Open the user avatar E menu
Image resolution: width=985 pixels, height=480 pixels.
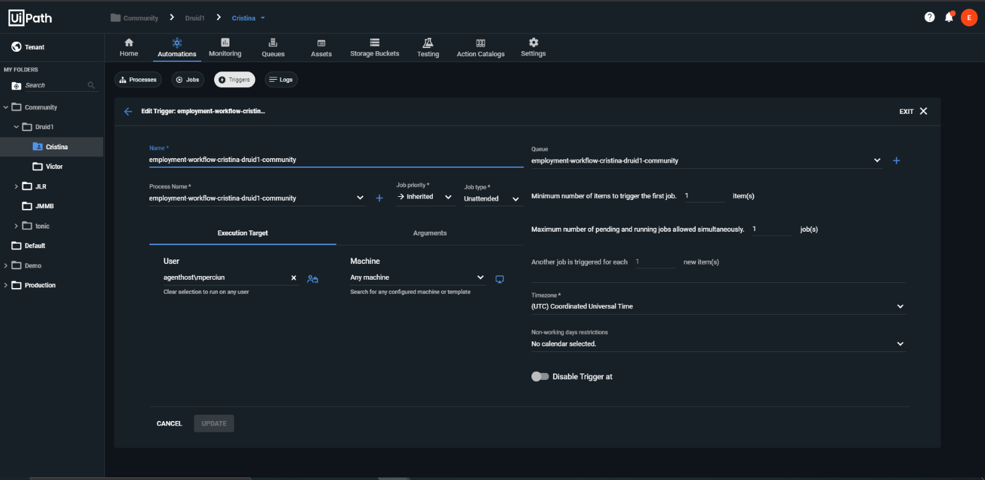(x=969, y=18)
